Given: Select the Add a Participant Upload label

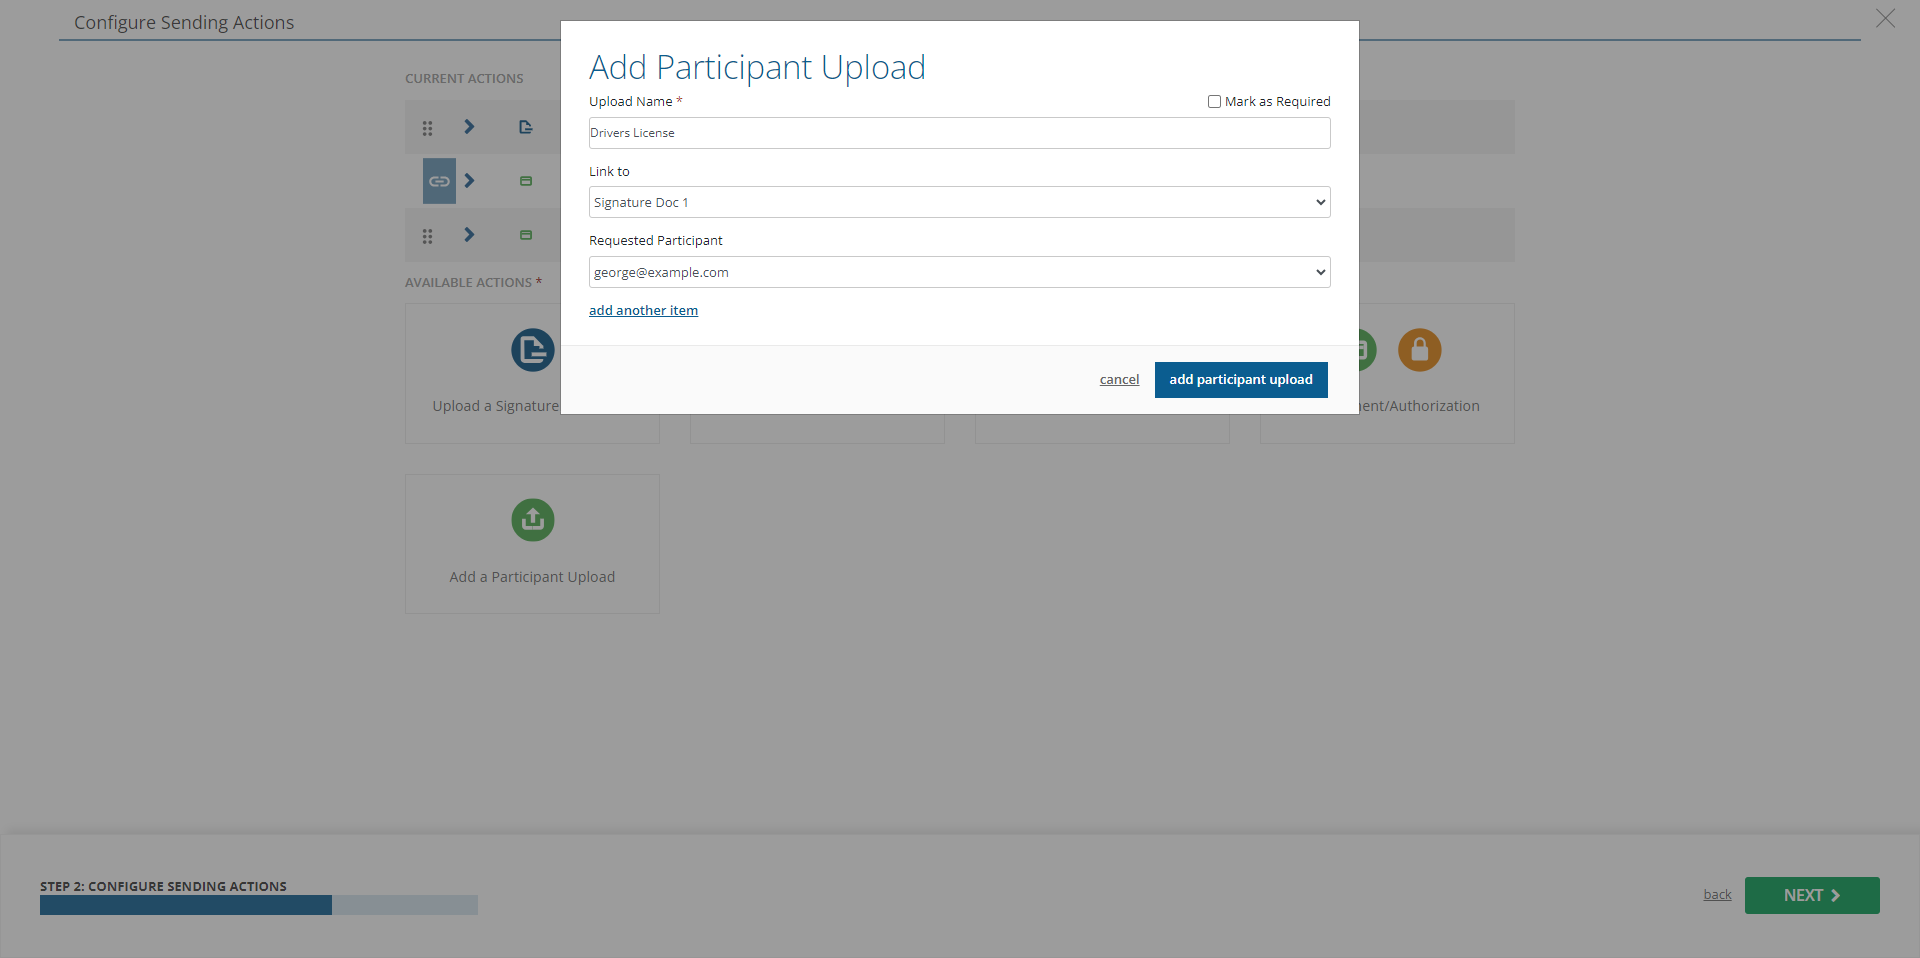Looking at the screenshot, I should [532, 577].
